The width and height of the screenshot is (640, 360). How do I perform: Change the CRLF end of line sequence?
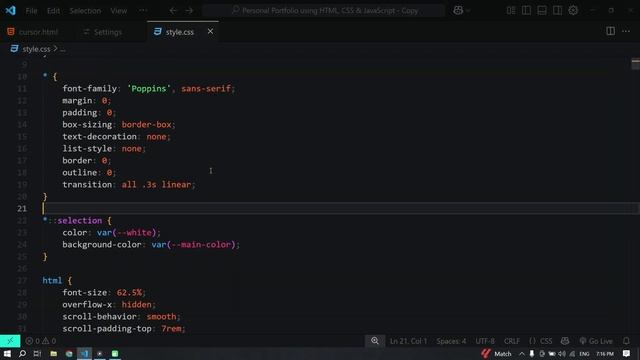(x=512, y=341)
